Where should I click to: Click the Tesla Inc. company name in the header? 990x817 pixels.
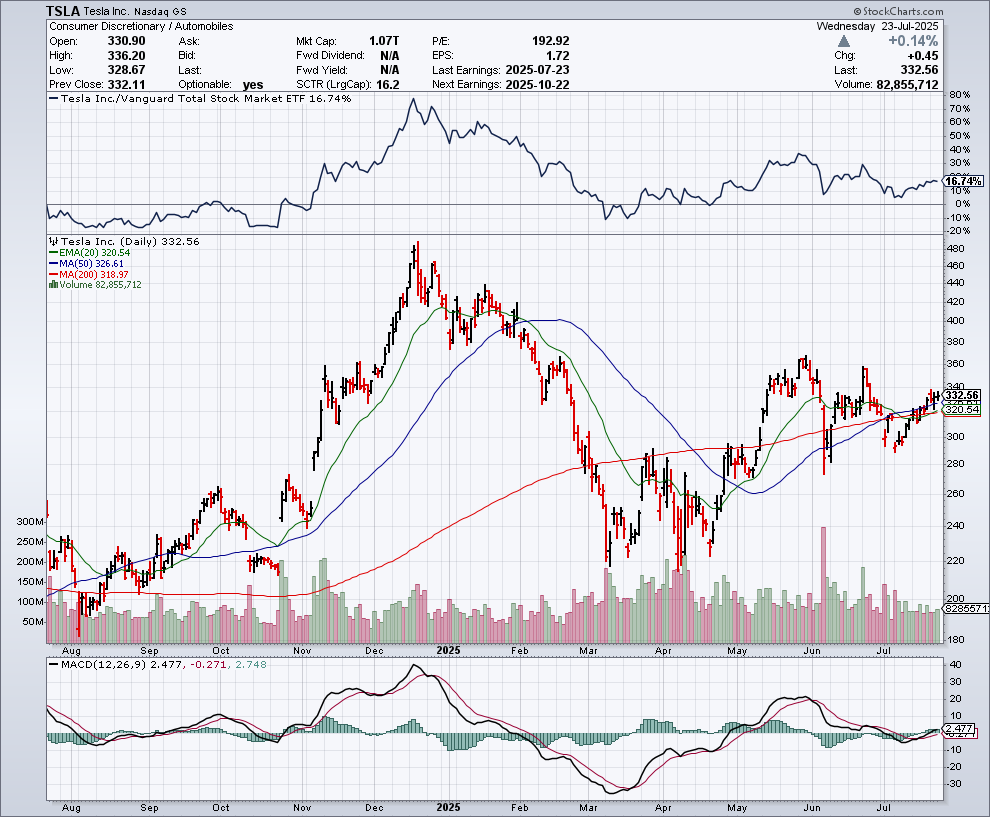click(105, 11)
